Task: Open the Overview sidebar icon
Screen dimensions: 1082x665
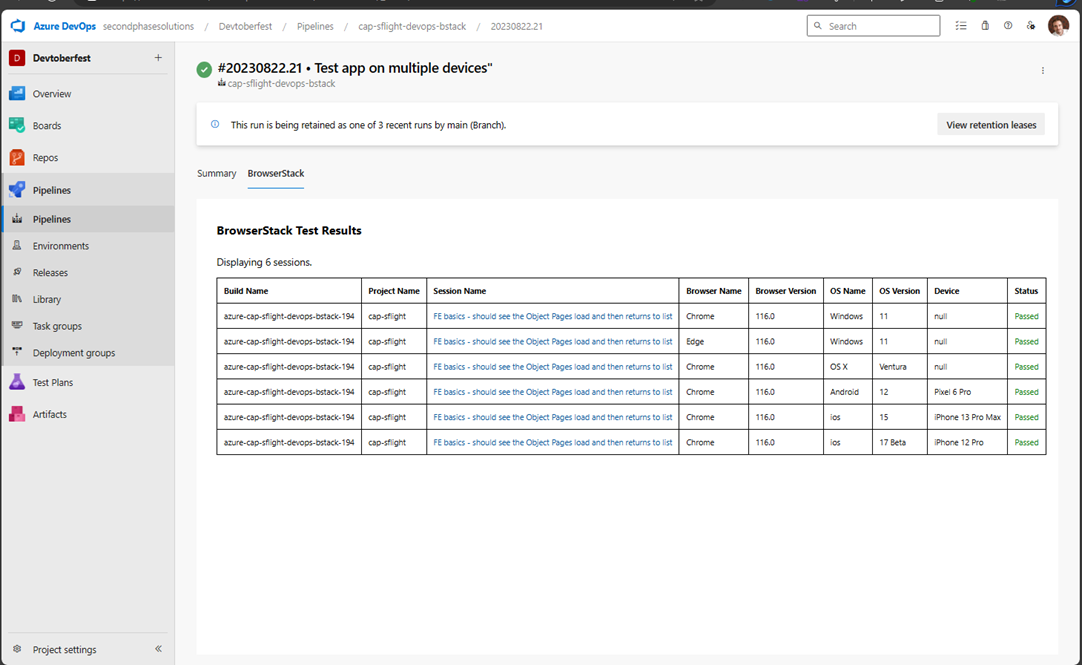Action: coord(17,93)
